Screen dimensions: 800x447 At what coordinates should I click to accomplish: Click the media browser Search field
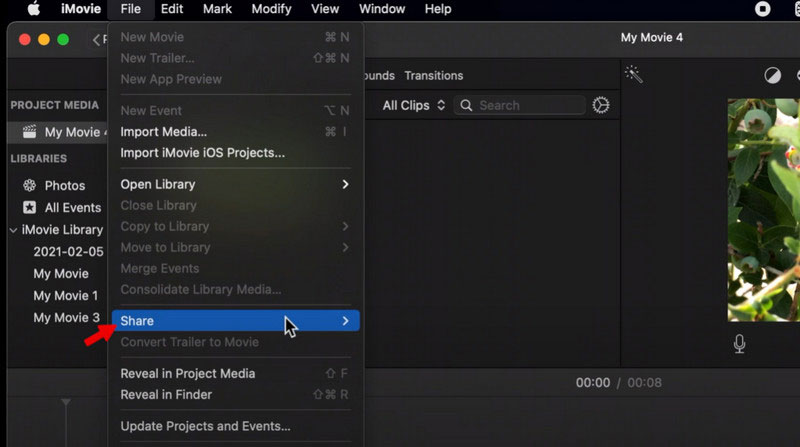click(x=519, y=105)
